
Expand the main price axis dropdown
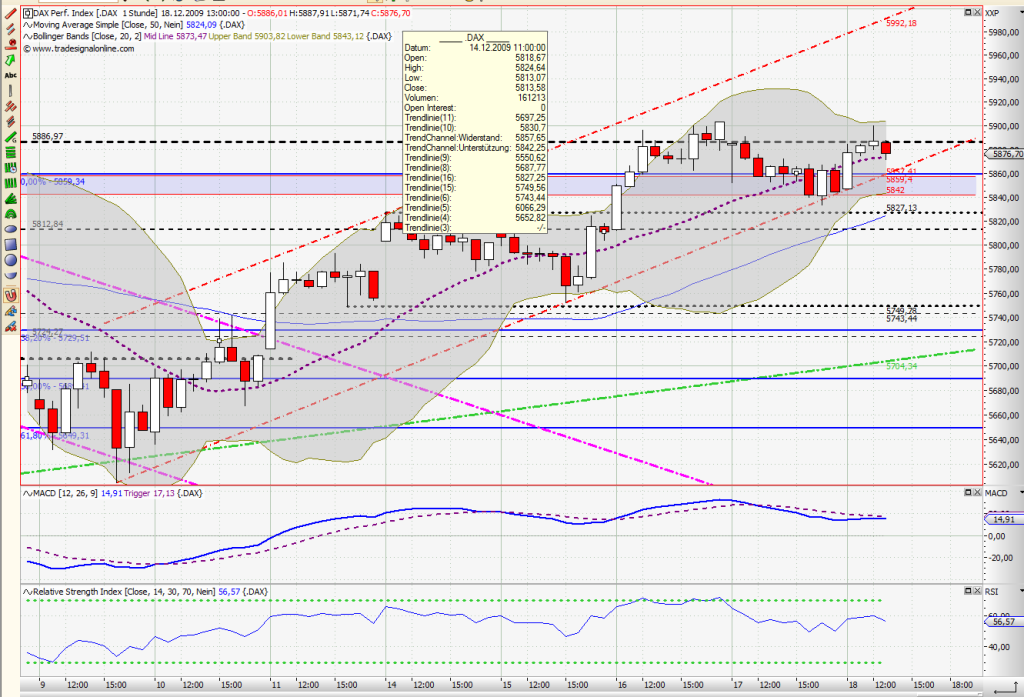coord(1020,12)
